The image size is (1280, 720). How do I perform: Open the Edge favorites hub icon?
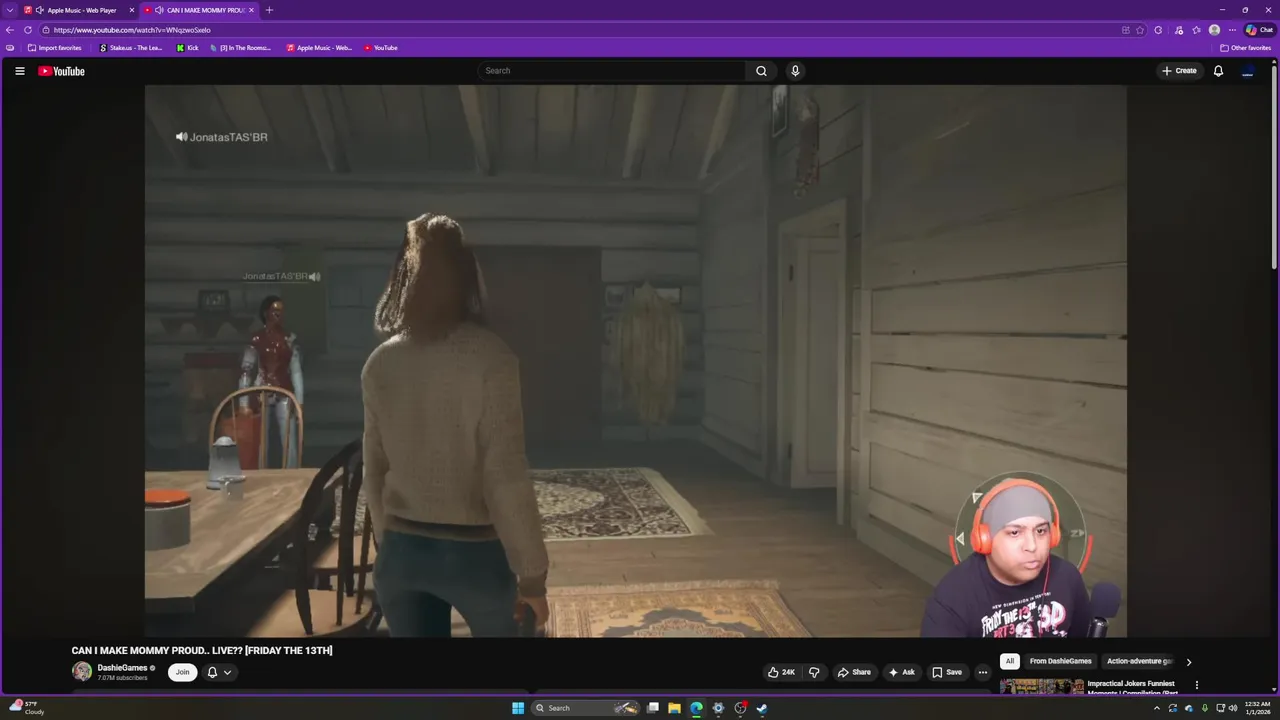(1196, 30)
